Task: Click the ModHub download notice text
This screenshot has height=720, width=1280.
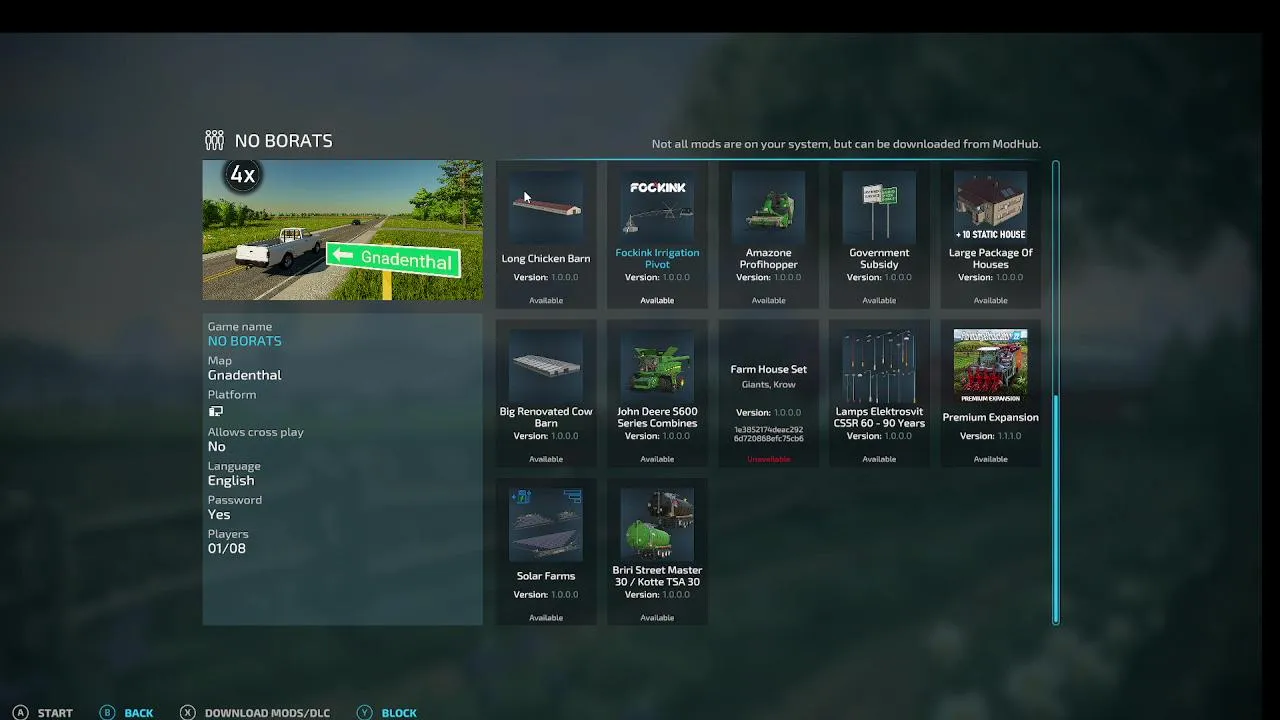Action: pyautogui.click(x=846, y=144)
